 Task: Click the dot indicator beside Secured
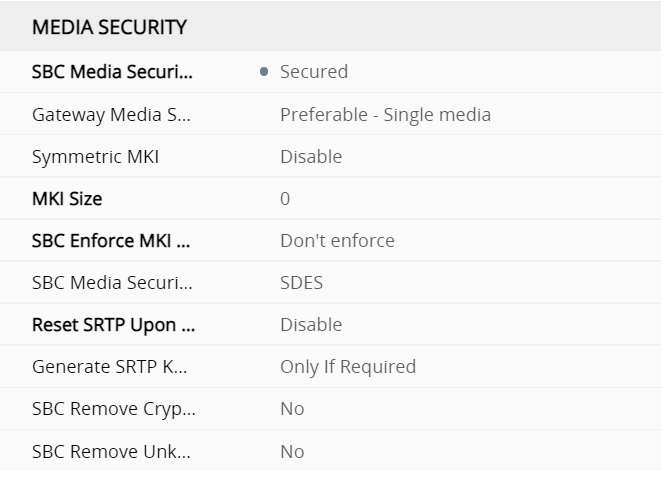click(264, 72)
